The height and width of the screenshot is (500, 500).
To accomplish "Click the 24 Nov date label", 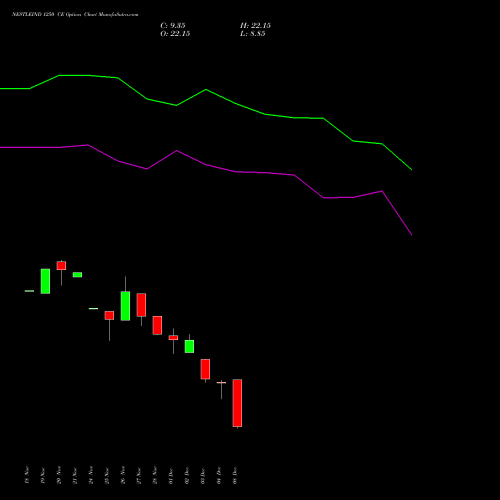I will tap(91, 475).
